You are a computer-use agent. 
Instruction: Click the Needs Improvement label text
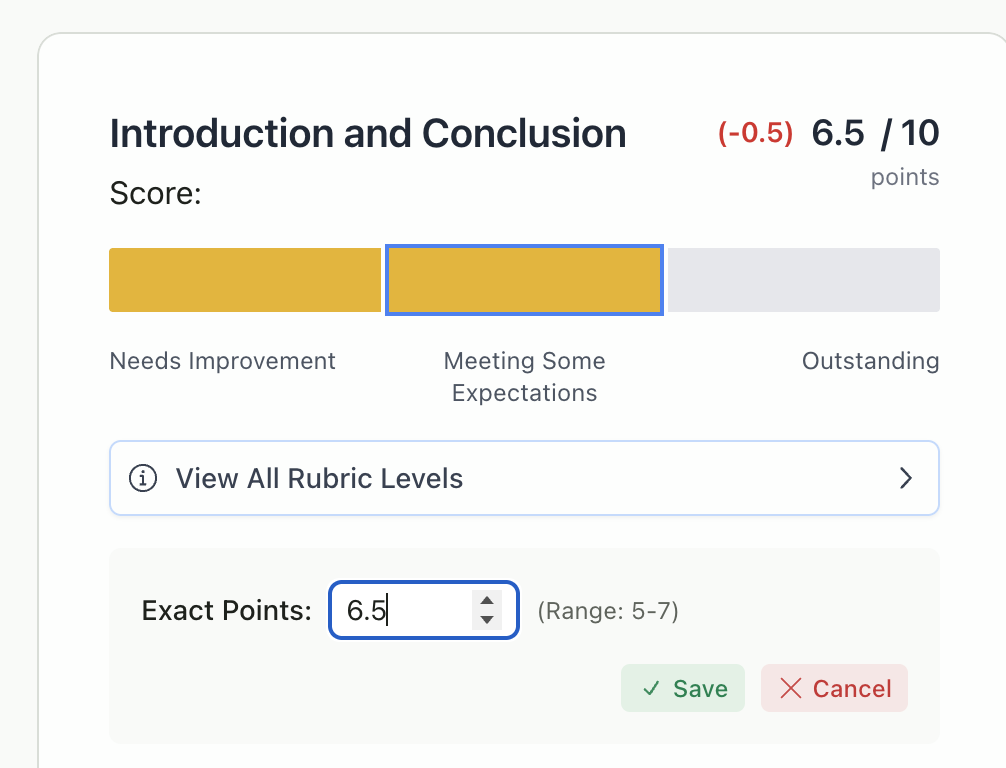(x=222, y=361)
